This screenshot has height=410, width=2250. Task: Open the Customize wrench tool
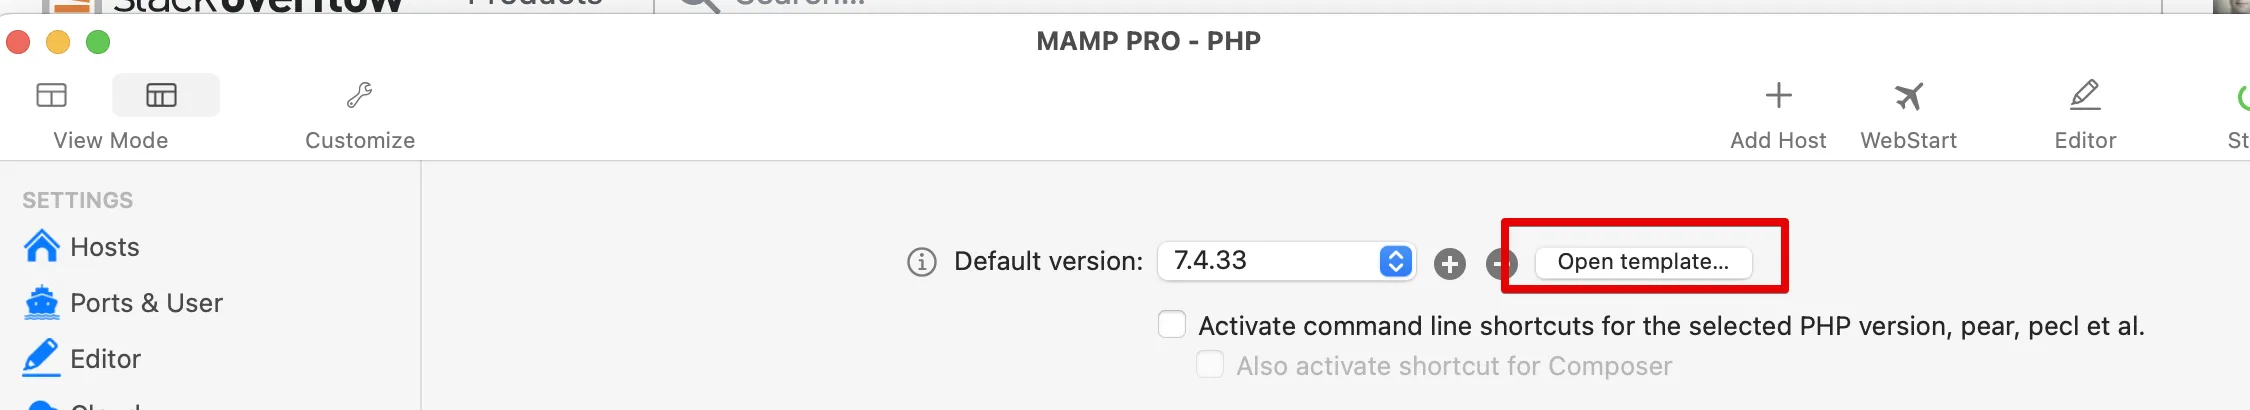tap(359, 96)
